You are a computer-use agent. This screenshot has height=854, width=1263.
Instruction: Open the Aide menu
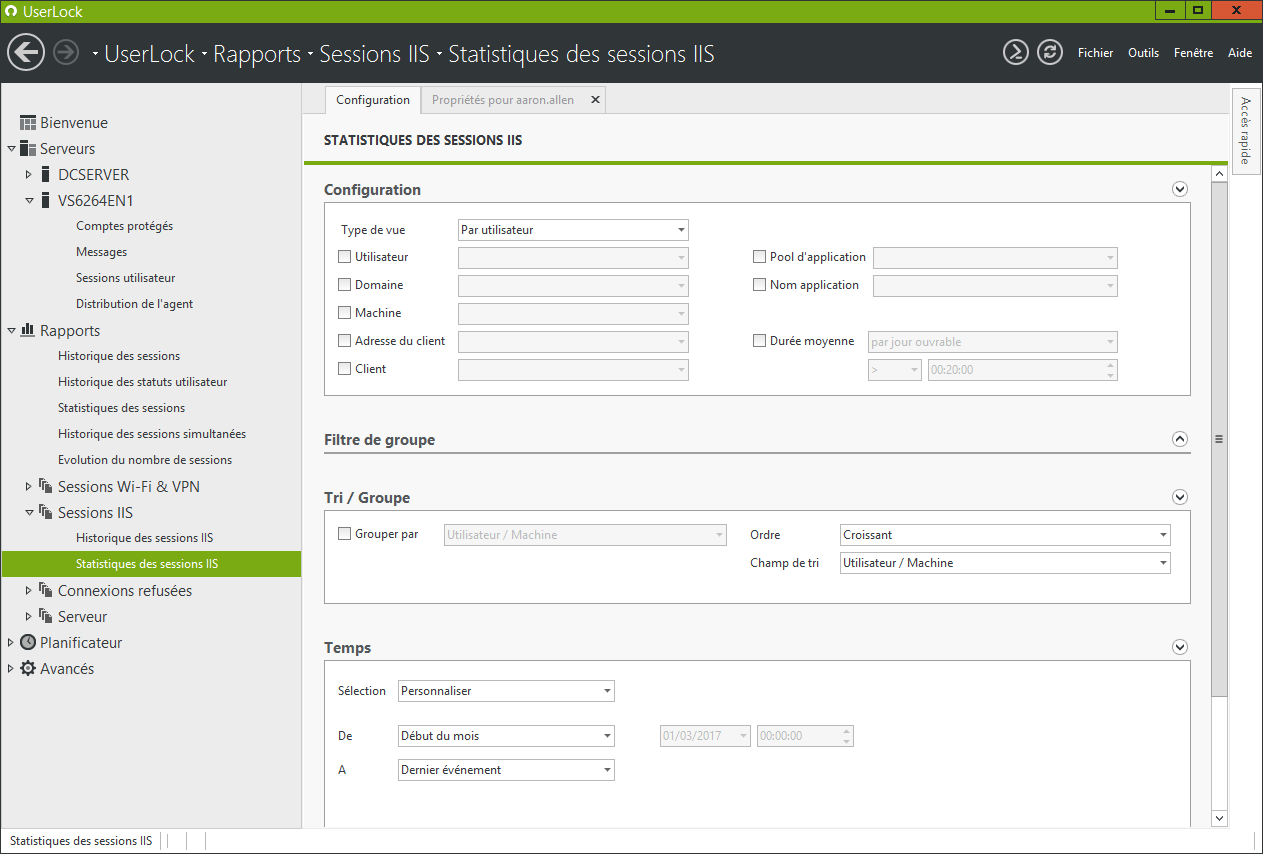[x=1240, y=53]
